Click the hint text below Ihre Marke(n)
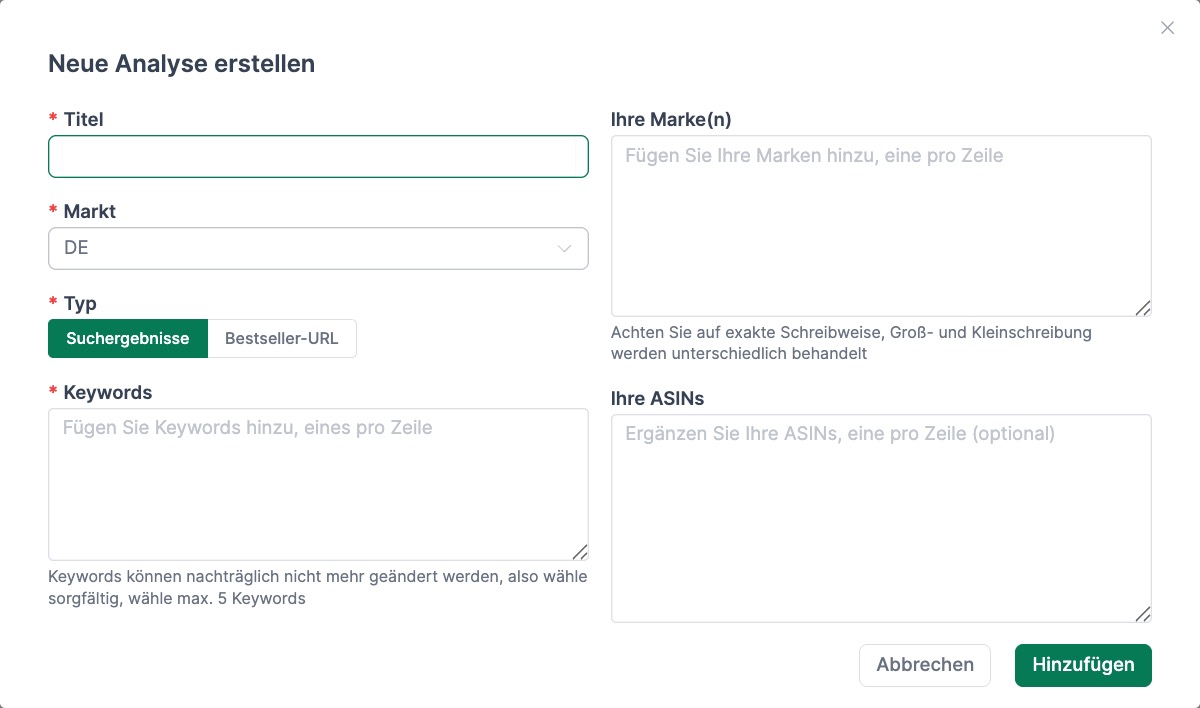Viewport: 1200px width, 708px height. (x=851, y=344)
